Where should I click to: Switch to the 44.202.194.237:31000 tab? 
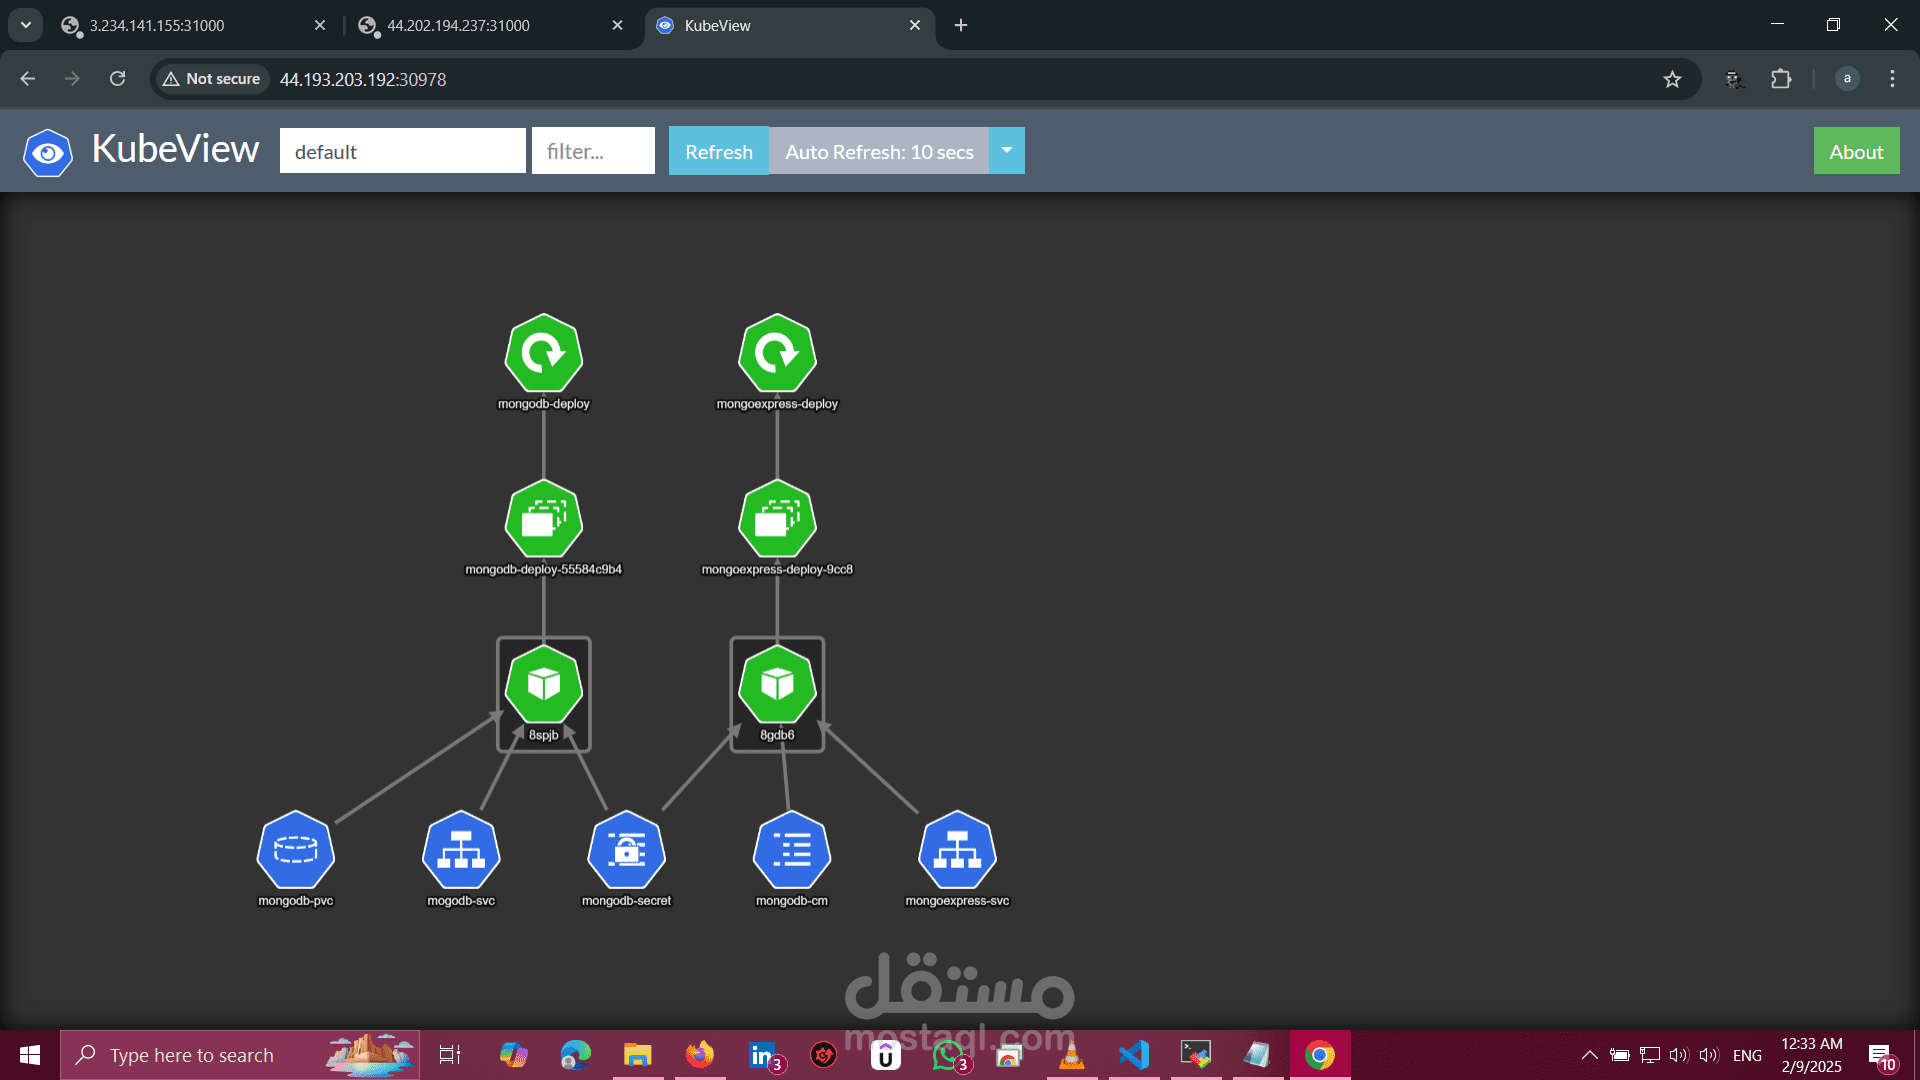point(490,26)
